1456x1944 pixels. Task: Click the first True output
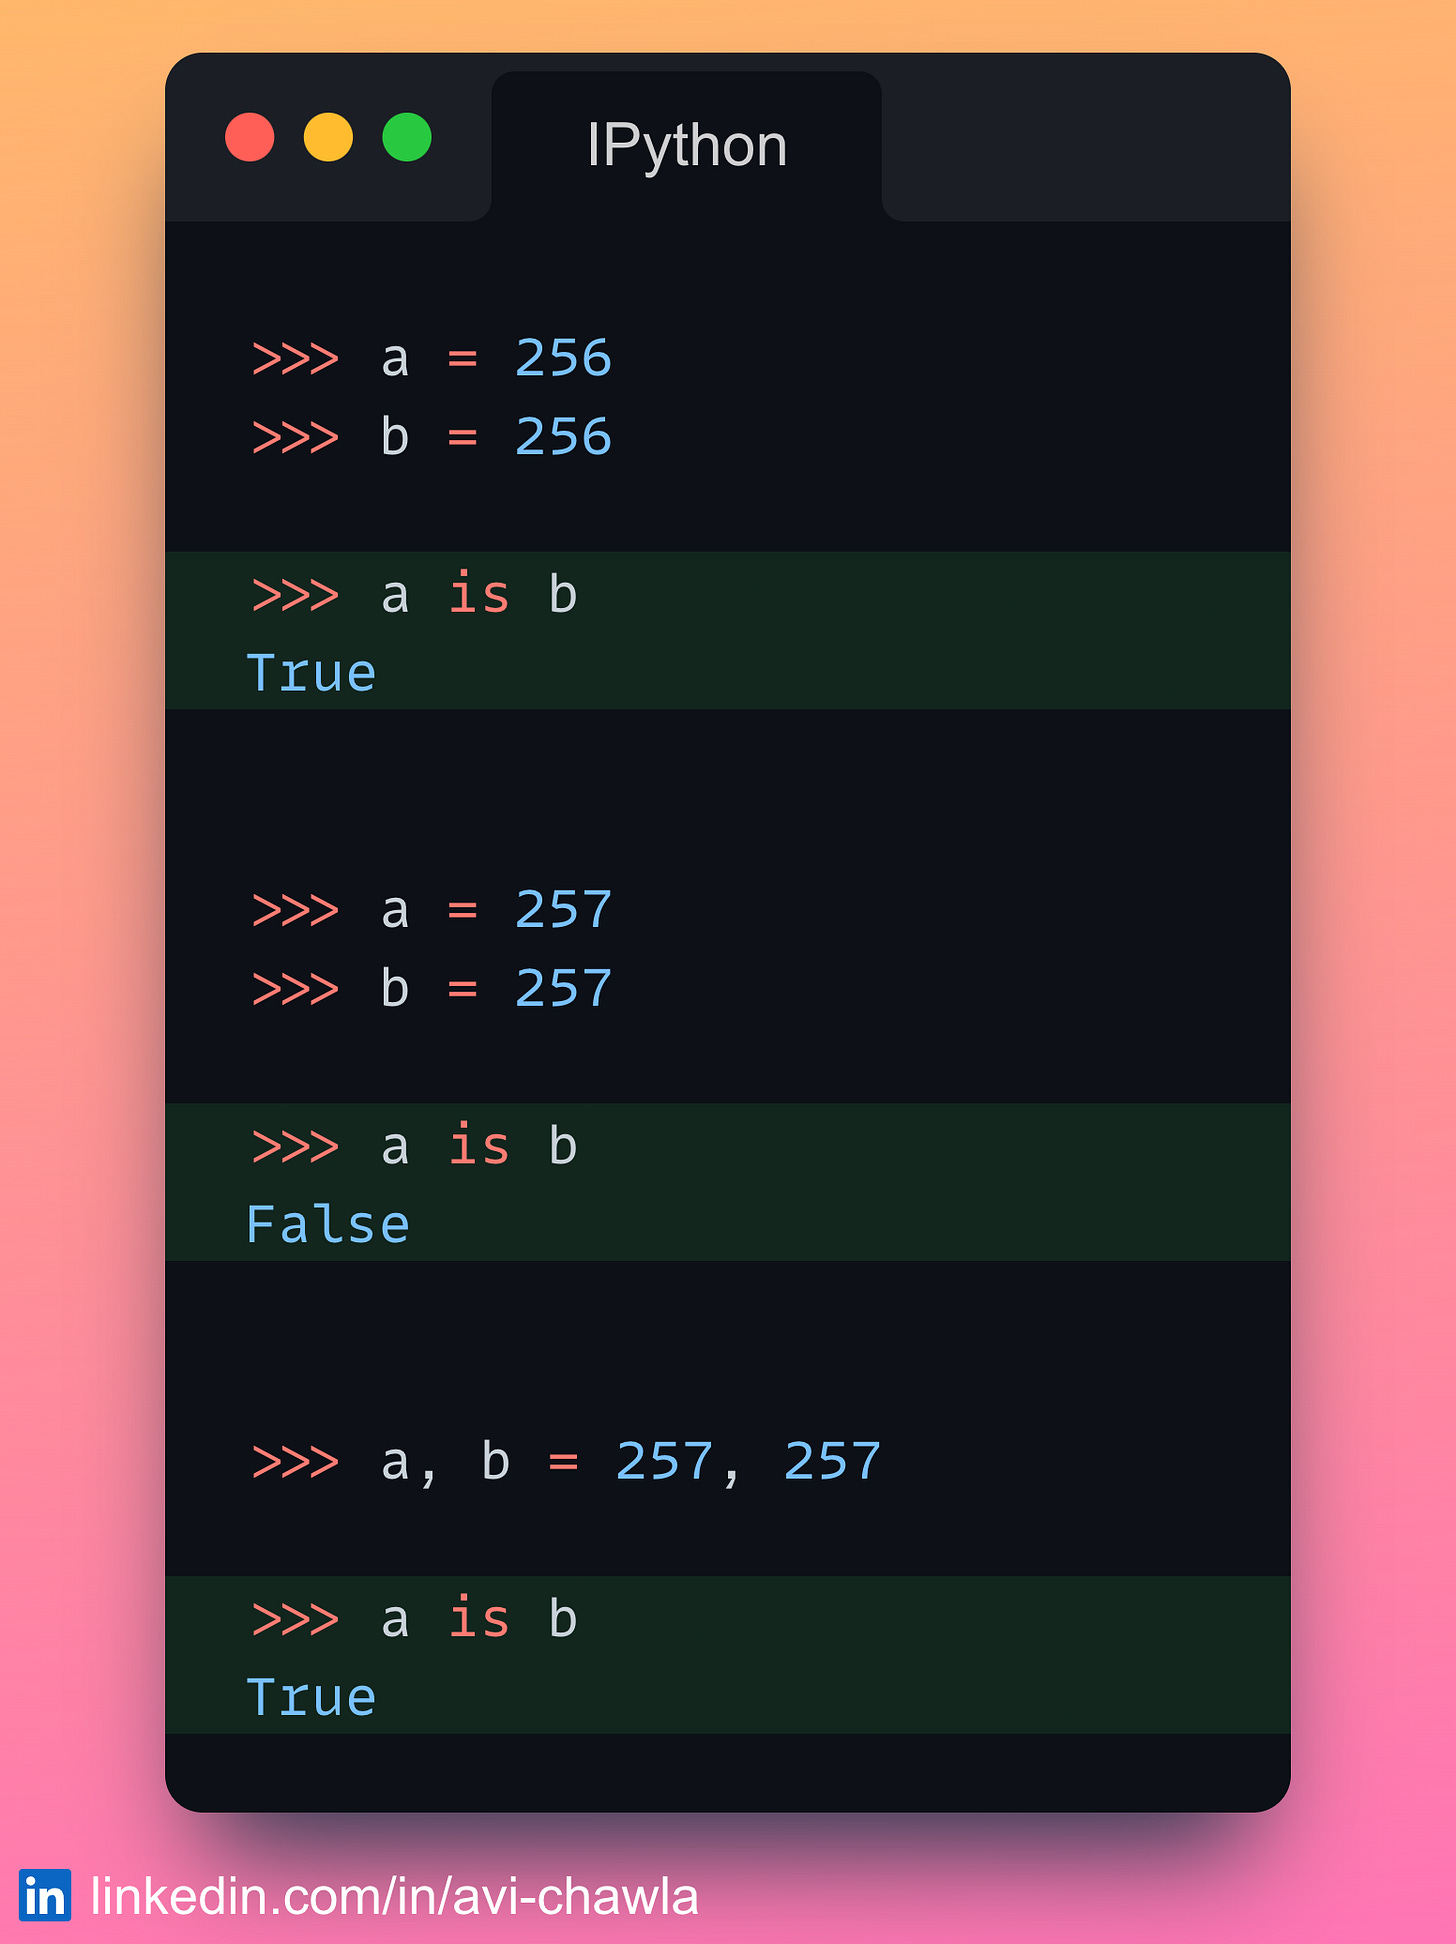311,673
